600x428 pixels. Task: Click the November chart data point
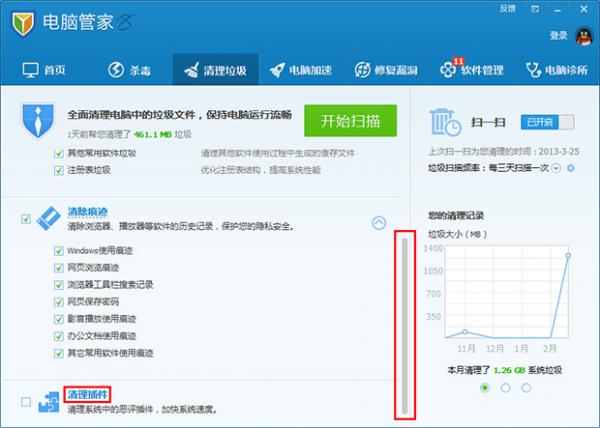[x=465, y=332]
